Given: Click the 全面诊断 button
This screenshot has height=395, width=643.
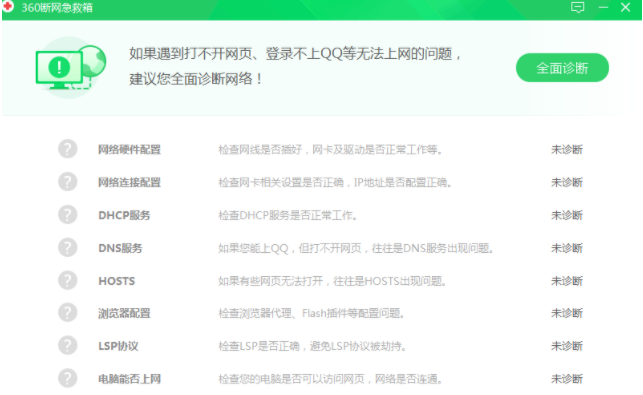Looking at the screenshot, I should pos(562,68).
